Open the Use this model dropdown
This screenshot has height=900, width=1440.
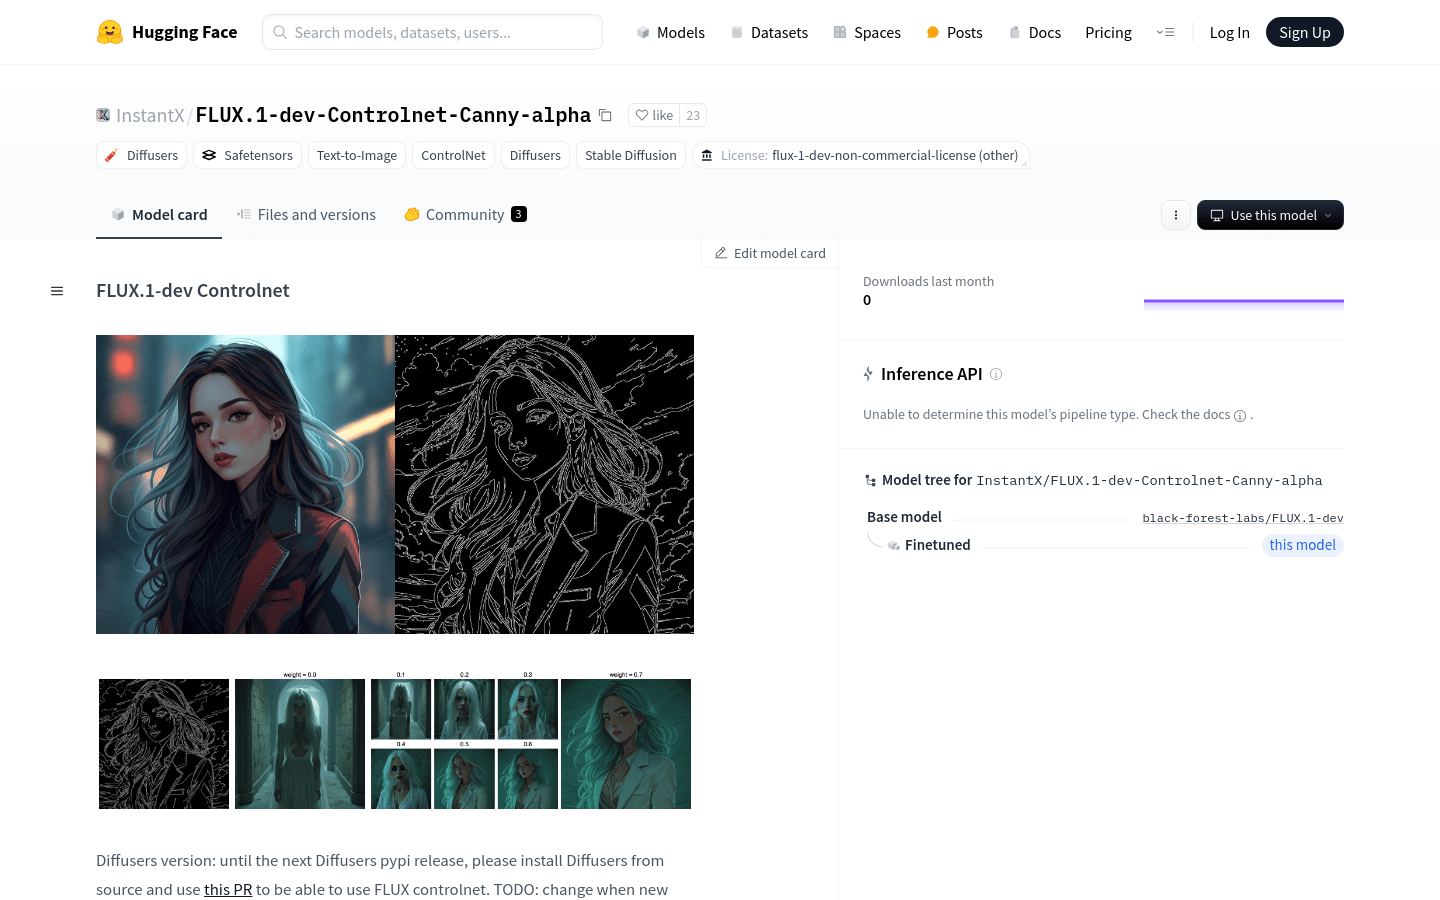pos(1270,215)
